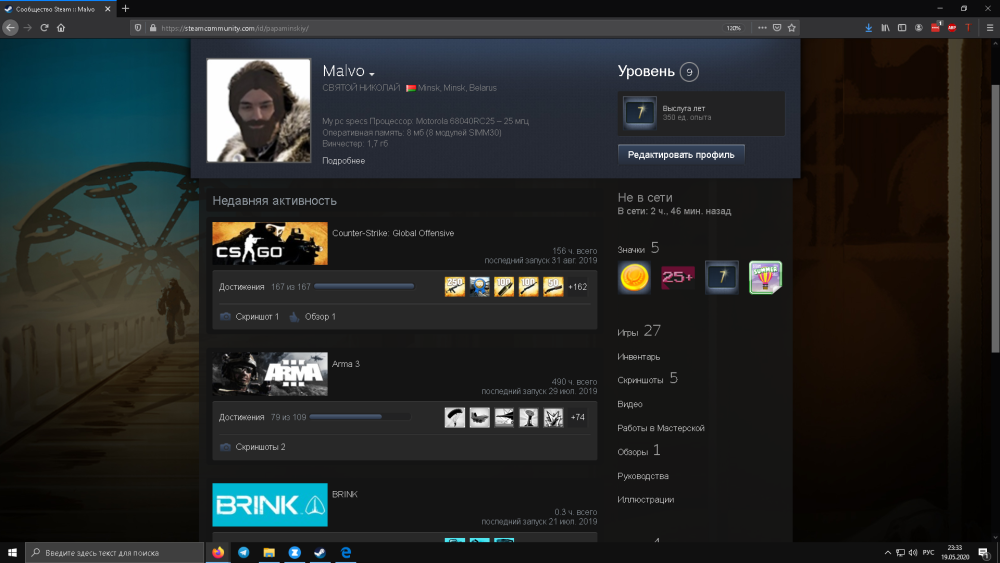The image size is (1000, 563).
Task: Click the +162 more achievements link
Action: (578, 287)
